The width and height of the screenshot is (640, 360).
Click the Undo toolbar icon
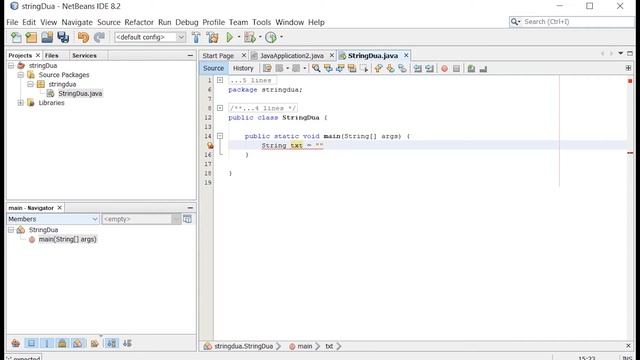pos(83,38)
